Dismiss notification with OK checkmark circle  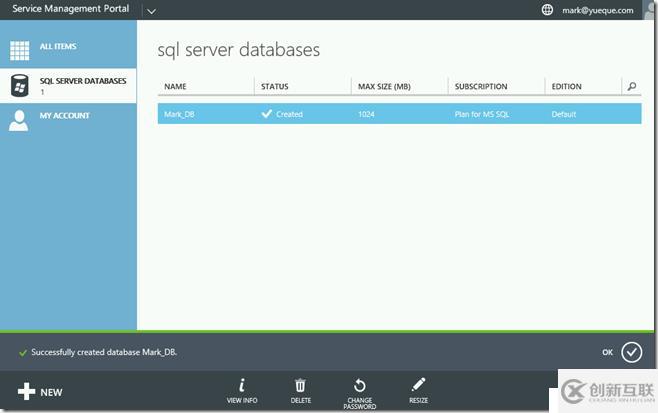coord(632,352)
